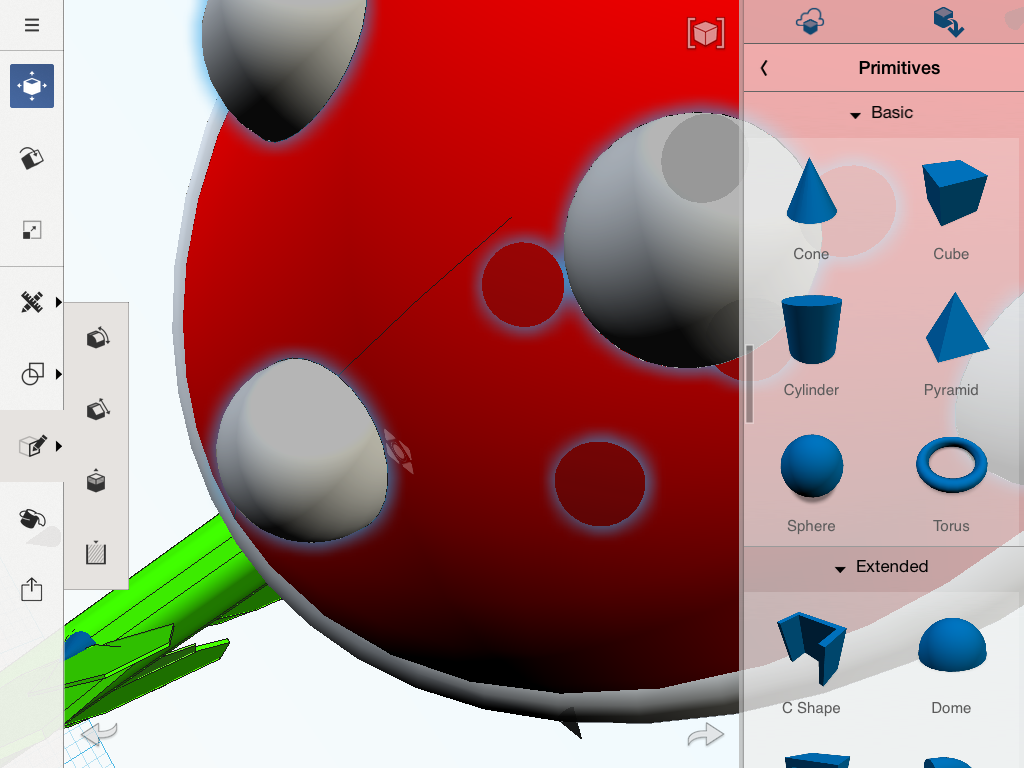Open the modify box-with-pencil tool

pyautogui.click(x=33, y=446)
